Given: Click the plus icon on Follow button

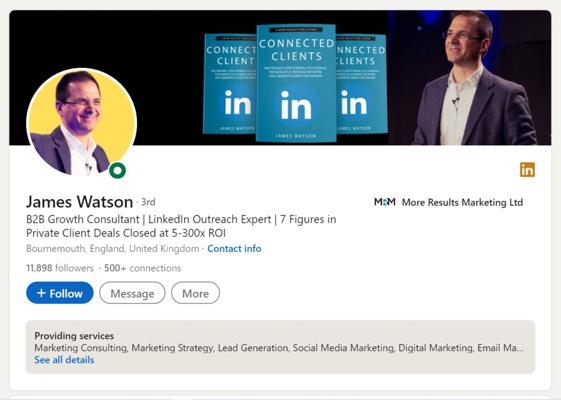Looking at the screenshot, I should tap(41, 293).
